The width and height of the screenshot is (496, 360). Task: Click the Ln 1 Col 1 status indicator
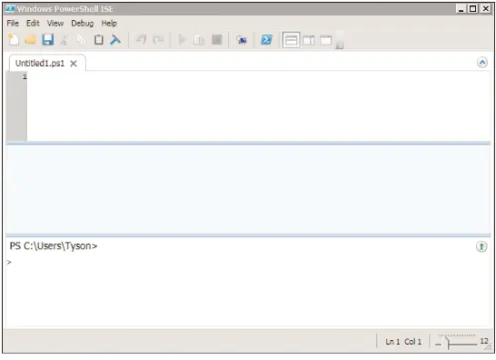(403, 342)
